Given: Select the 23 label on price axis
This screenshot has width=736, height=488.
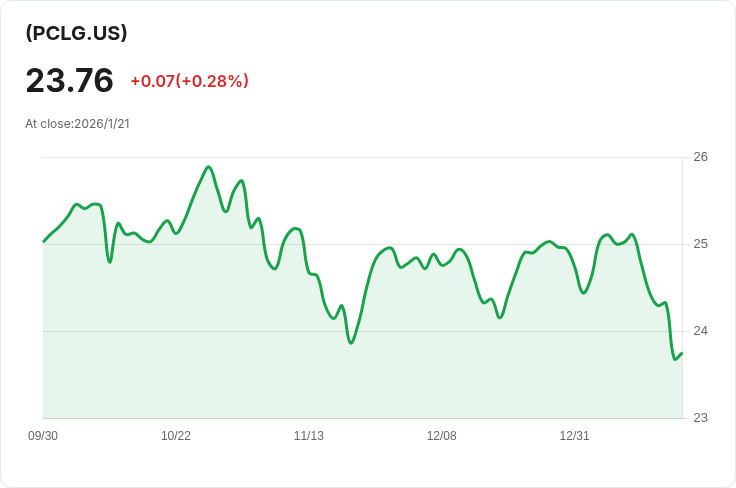Looking at the screenshot, I should (x=700, y=418).
